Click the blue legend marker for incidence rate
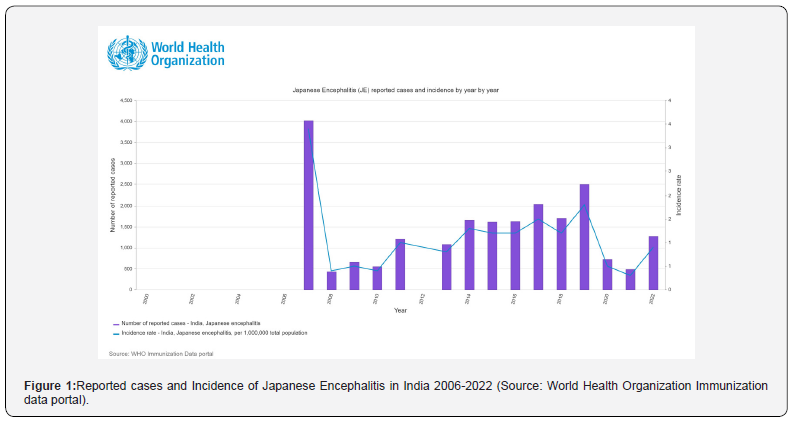 [116, 334]
